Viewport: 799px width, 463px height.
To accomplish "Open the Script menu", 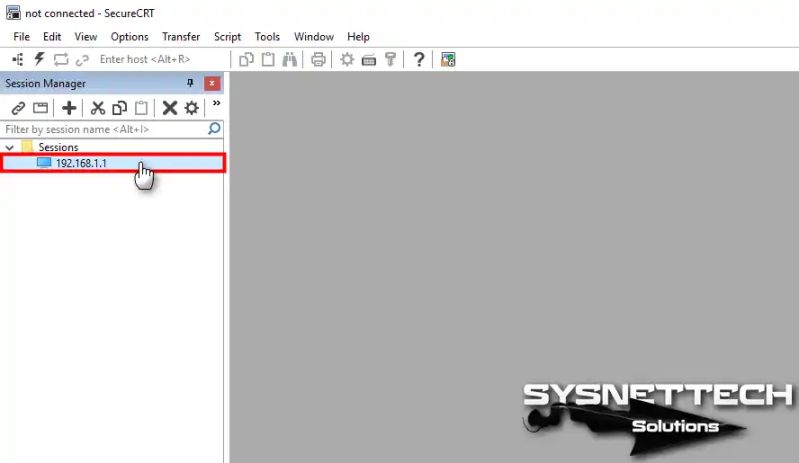I will [x=227, y=37].
